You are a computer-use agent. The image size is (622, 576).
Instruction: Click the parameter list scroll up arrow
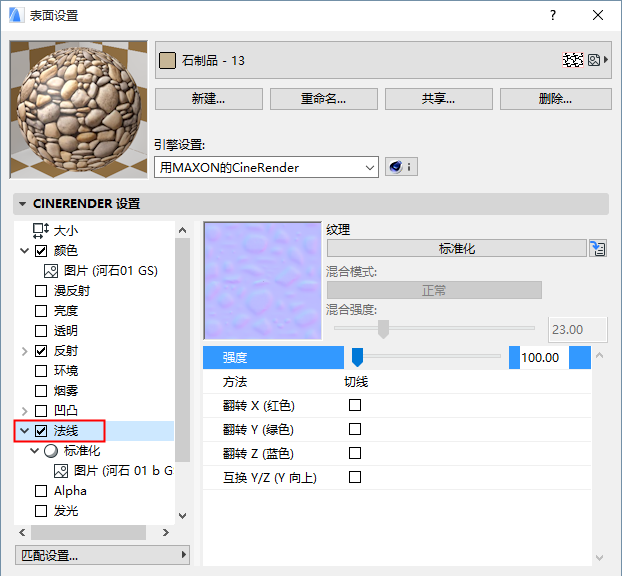[599, 355]
